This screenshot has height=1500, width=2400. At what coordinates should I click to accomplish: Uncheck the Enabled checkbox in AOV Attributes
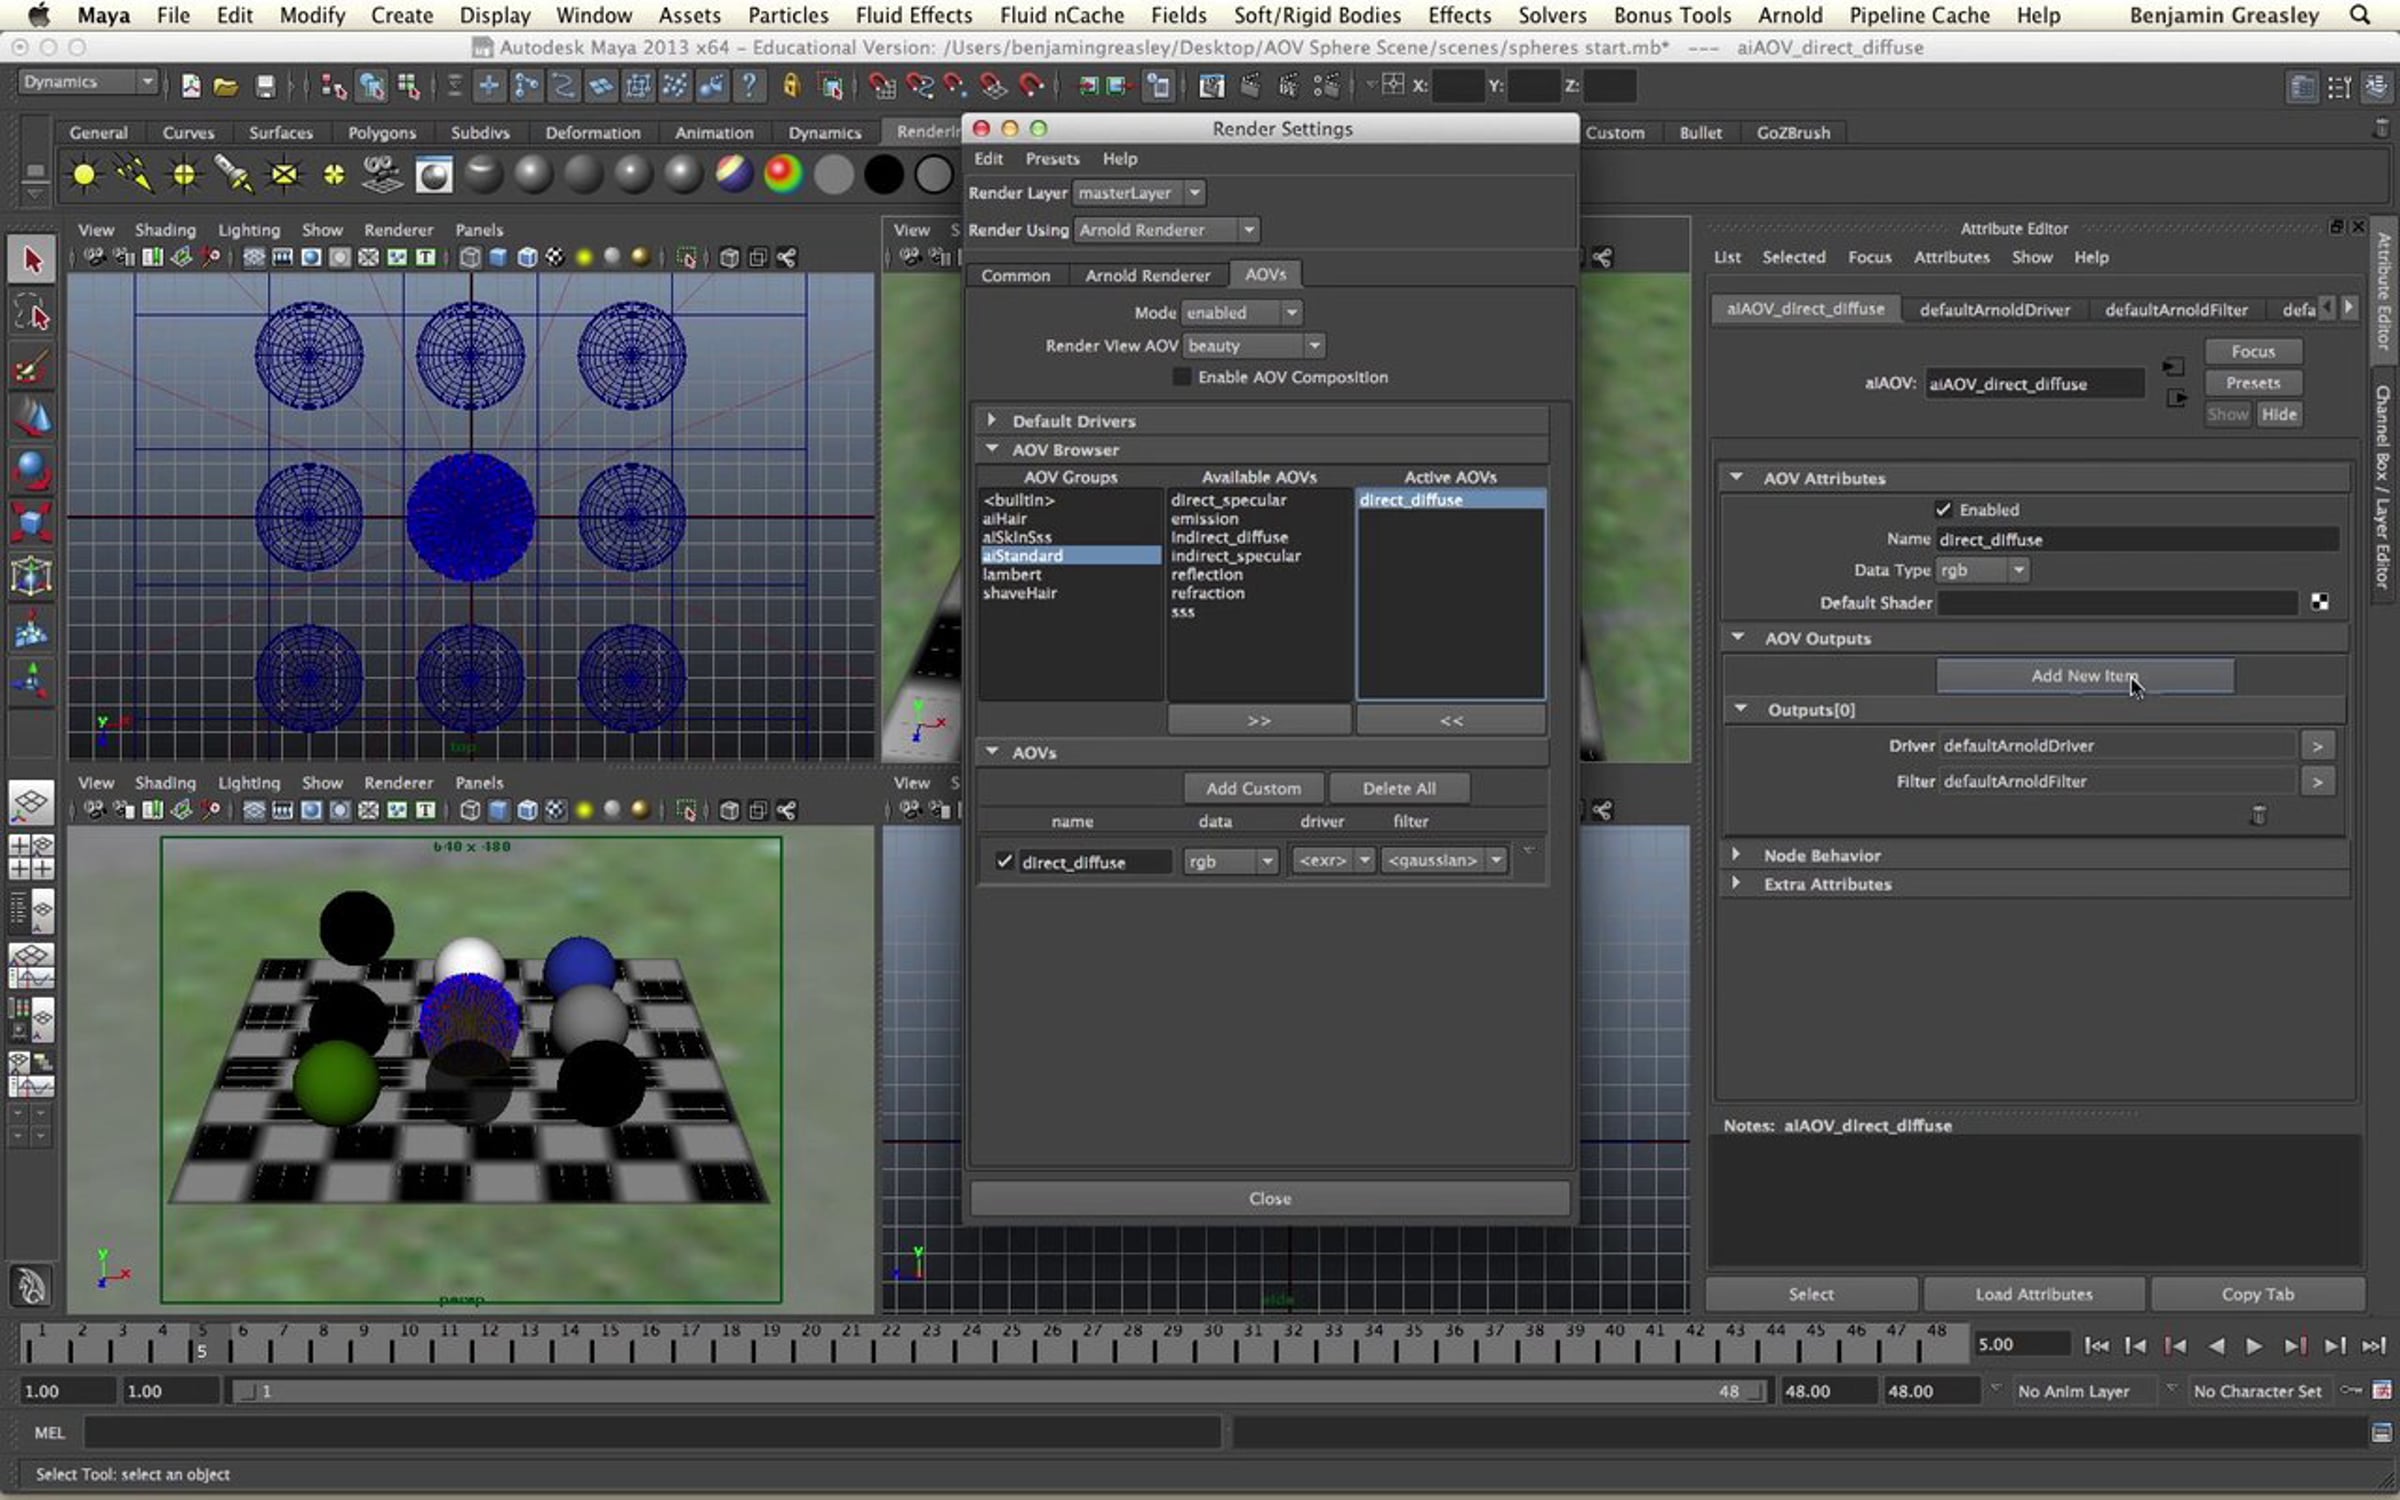1943,509
